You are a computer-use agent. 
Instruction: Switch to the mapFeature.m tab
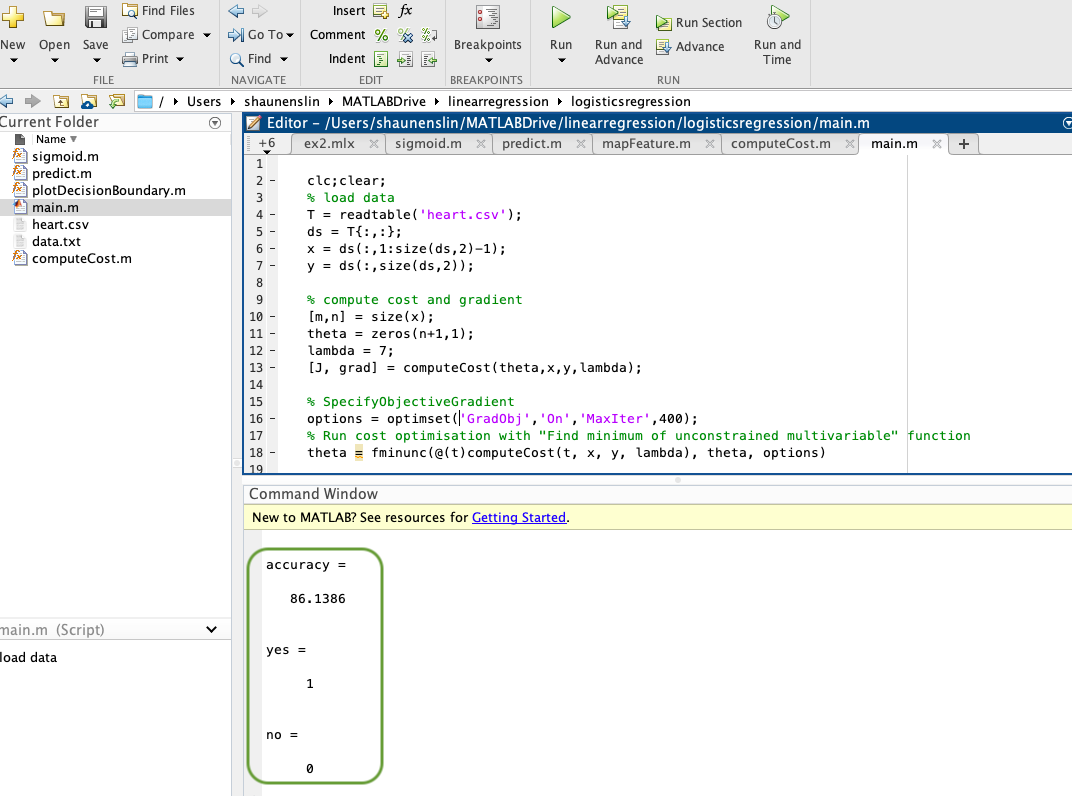tap(646, 144)
